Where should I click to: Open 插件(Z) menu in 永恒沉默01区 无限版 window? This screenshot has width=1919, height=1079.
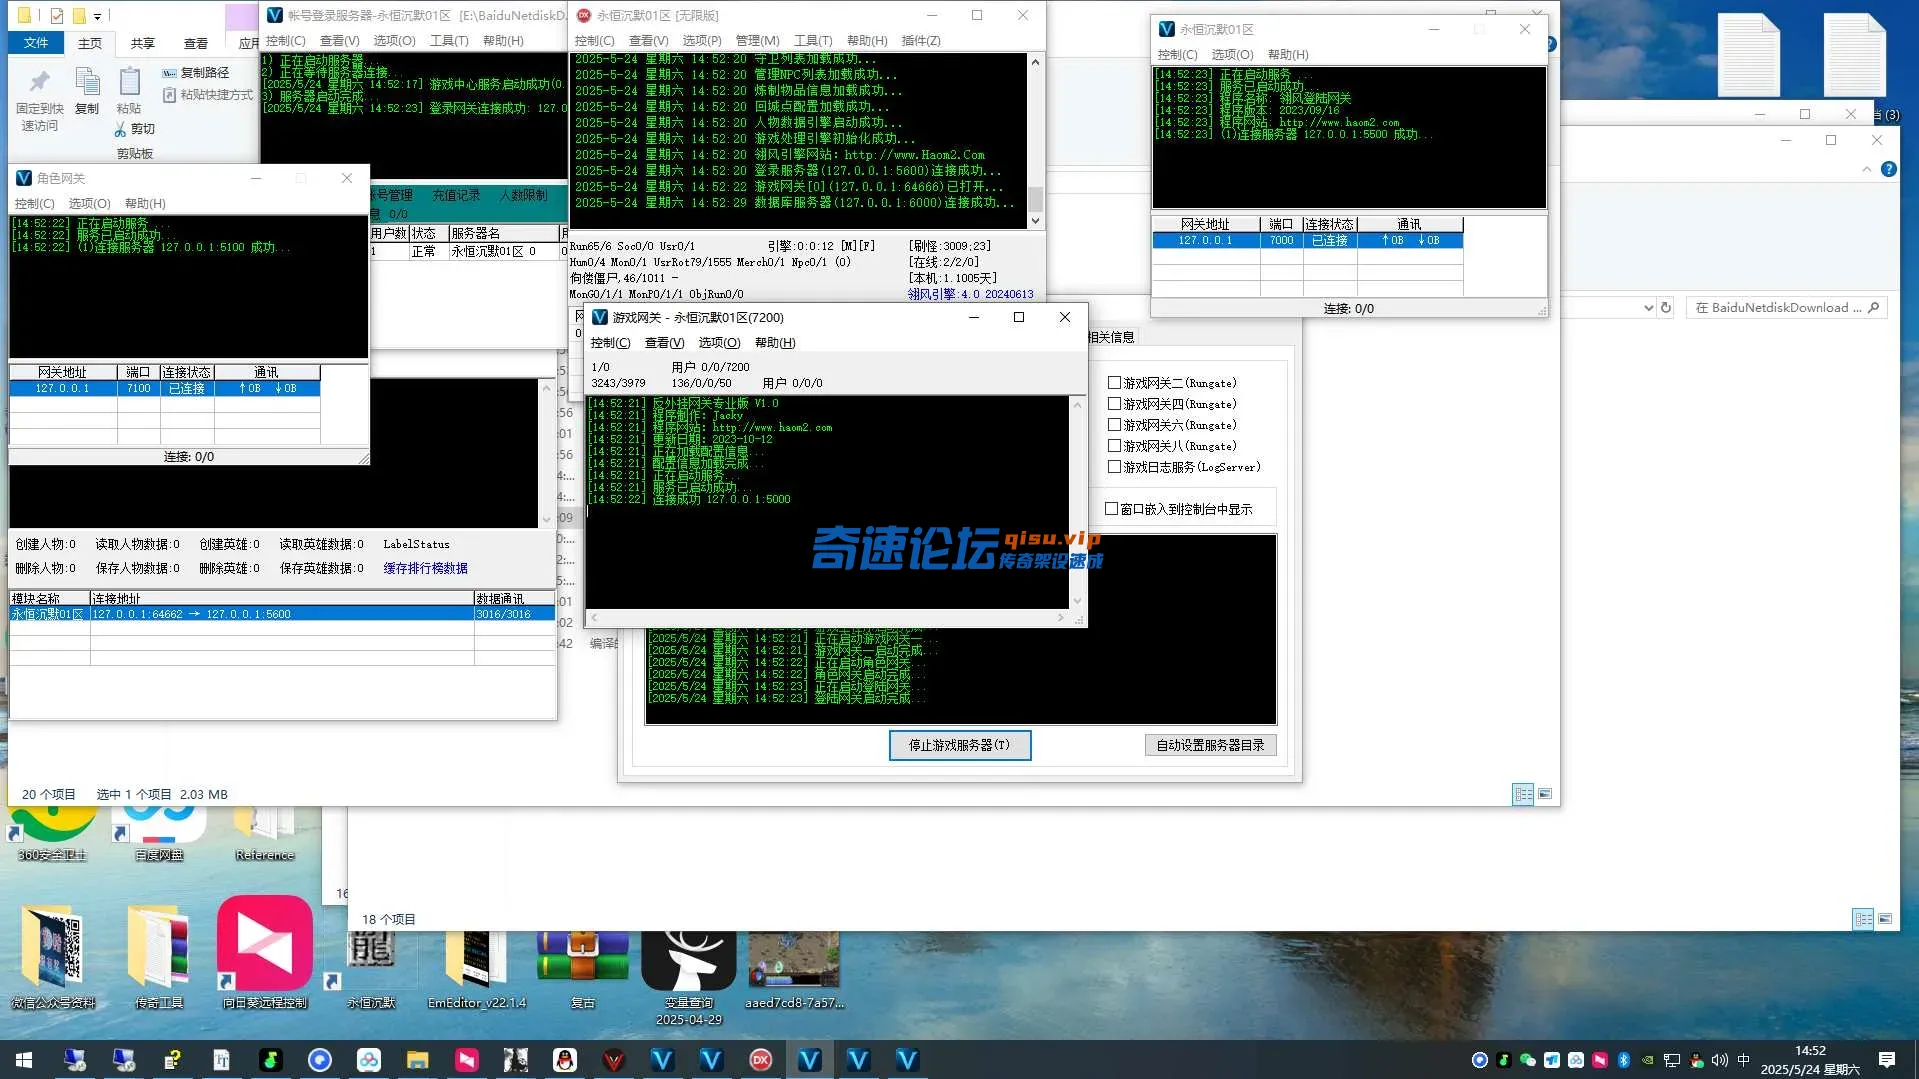click(921, 41)
